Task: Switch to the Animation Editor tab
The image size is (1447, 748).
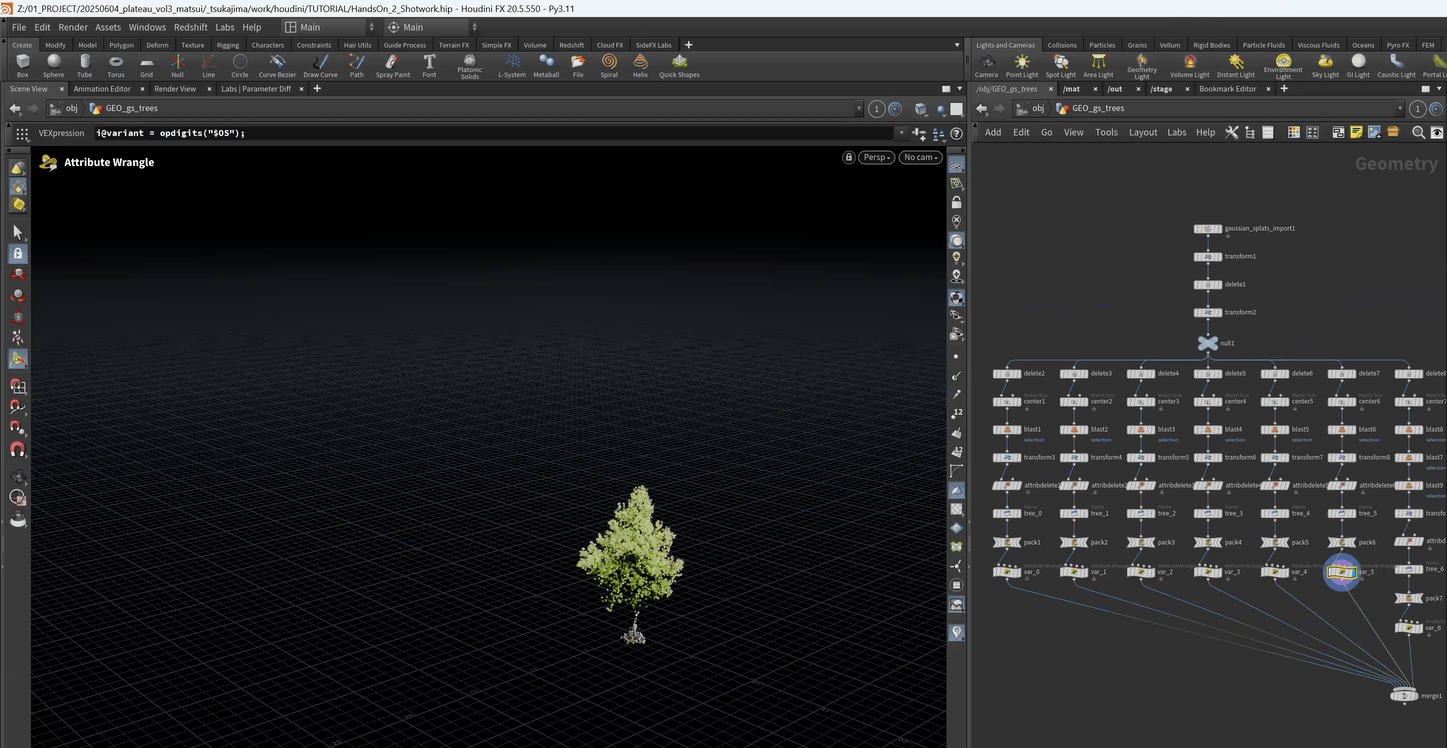Action: coord(102,89)
